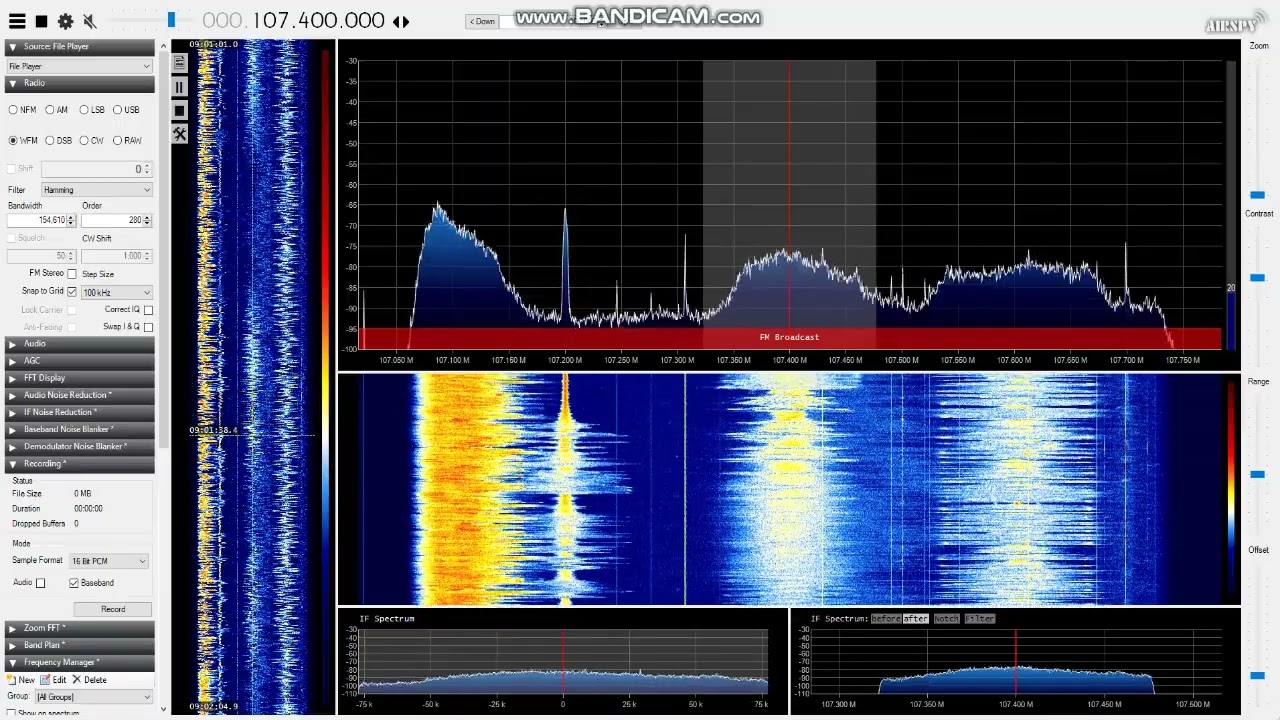Expand the Demodulator Noise Blanker panel

[x=80, y=447]
